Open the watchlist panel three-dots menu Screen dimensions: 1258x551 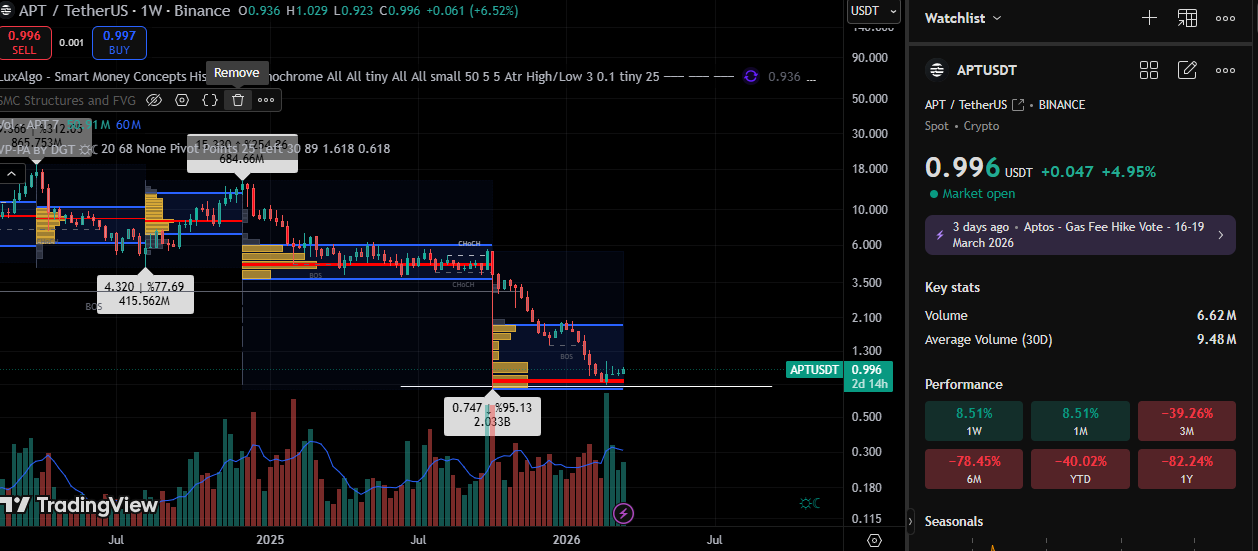1225,18
